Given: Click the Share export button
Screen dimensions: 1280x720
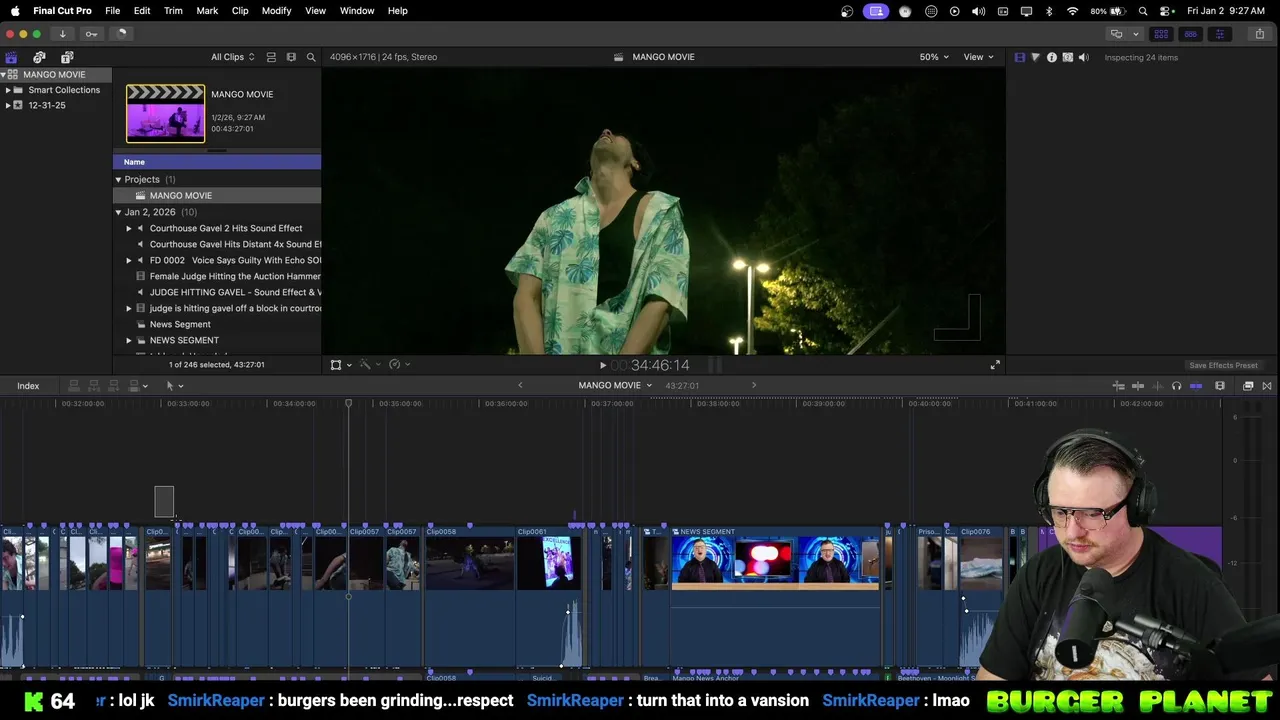Looking at the screenshot, I should 1259,34.
